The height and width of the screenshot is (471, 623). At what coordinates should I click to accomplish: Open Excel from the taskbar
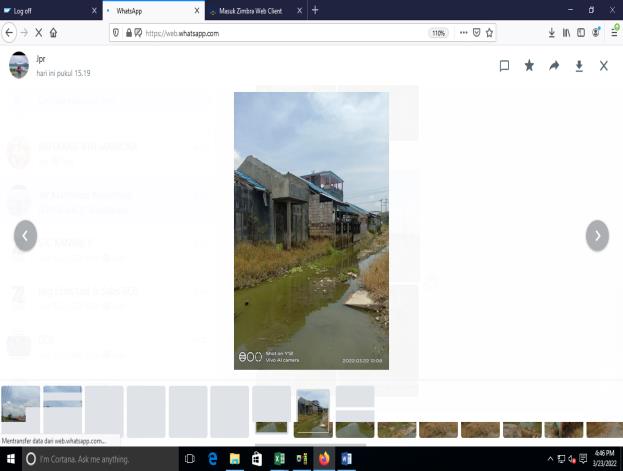pos(279,459)
